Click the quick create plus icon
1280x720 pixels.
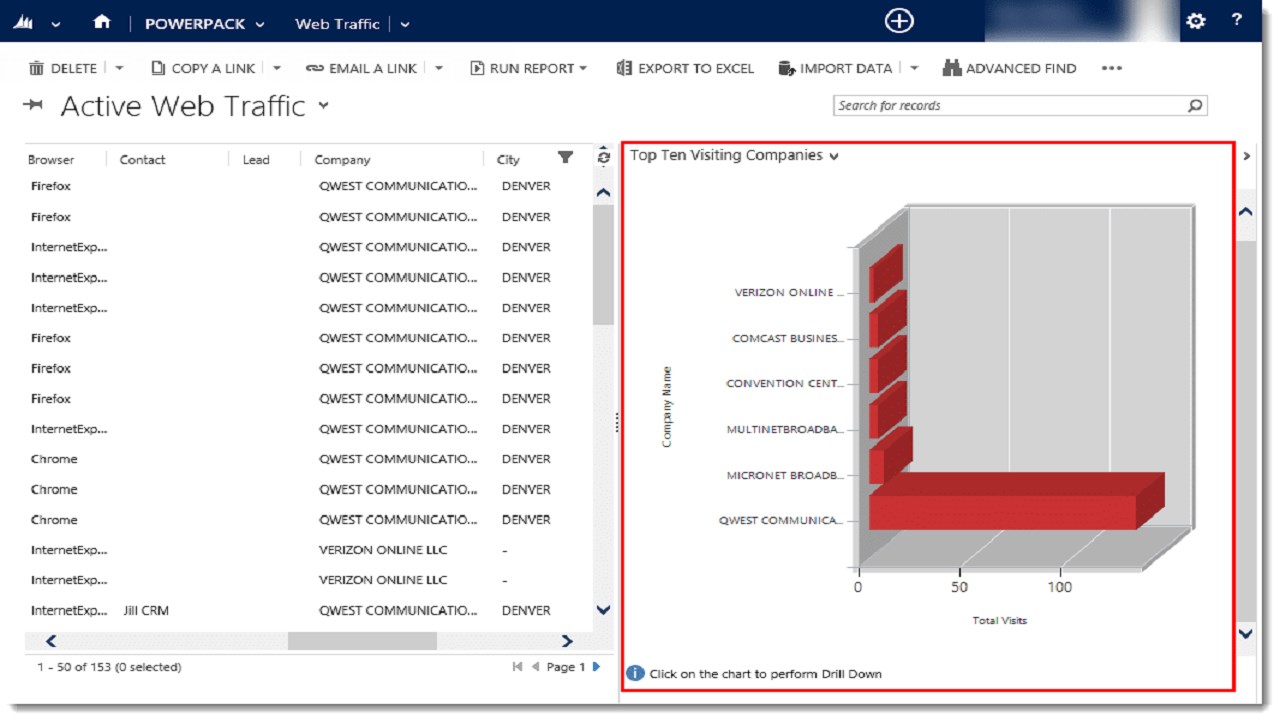[899, 21]
